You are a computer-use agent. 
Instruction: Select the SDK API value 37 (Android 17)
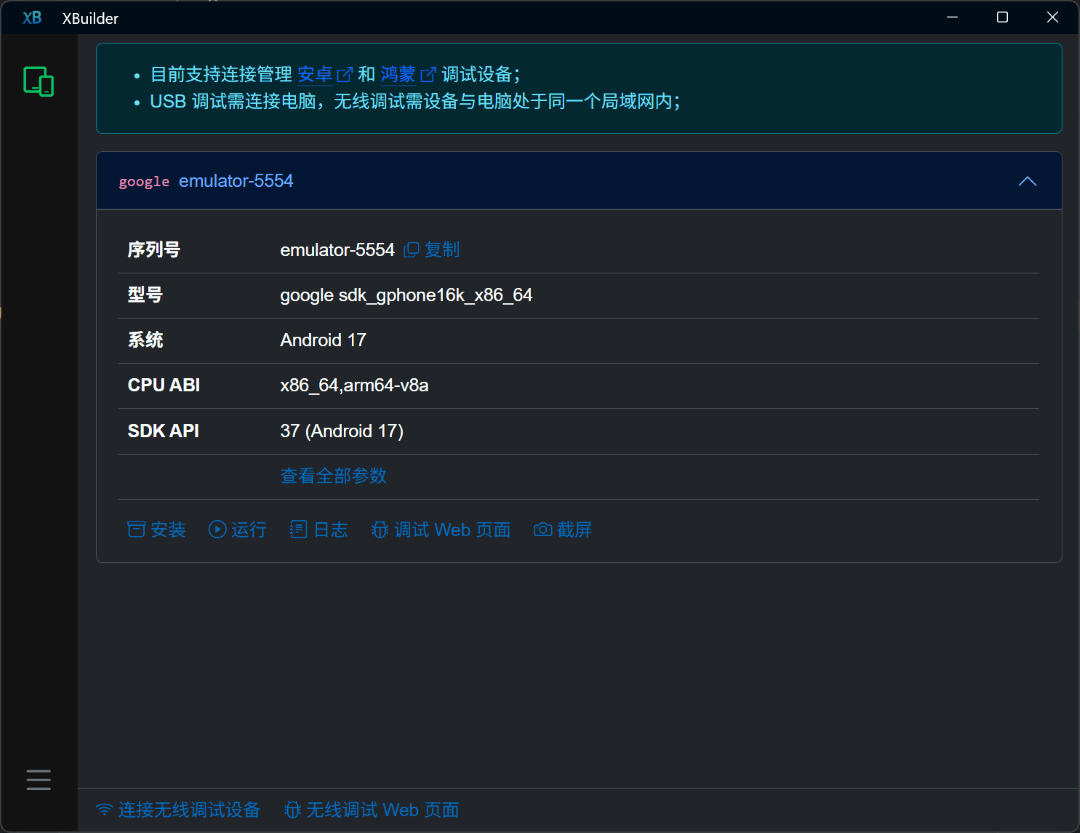pos(342,431)
